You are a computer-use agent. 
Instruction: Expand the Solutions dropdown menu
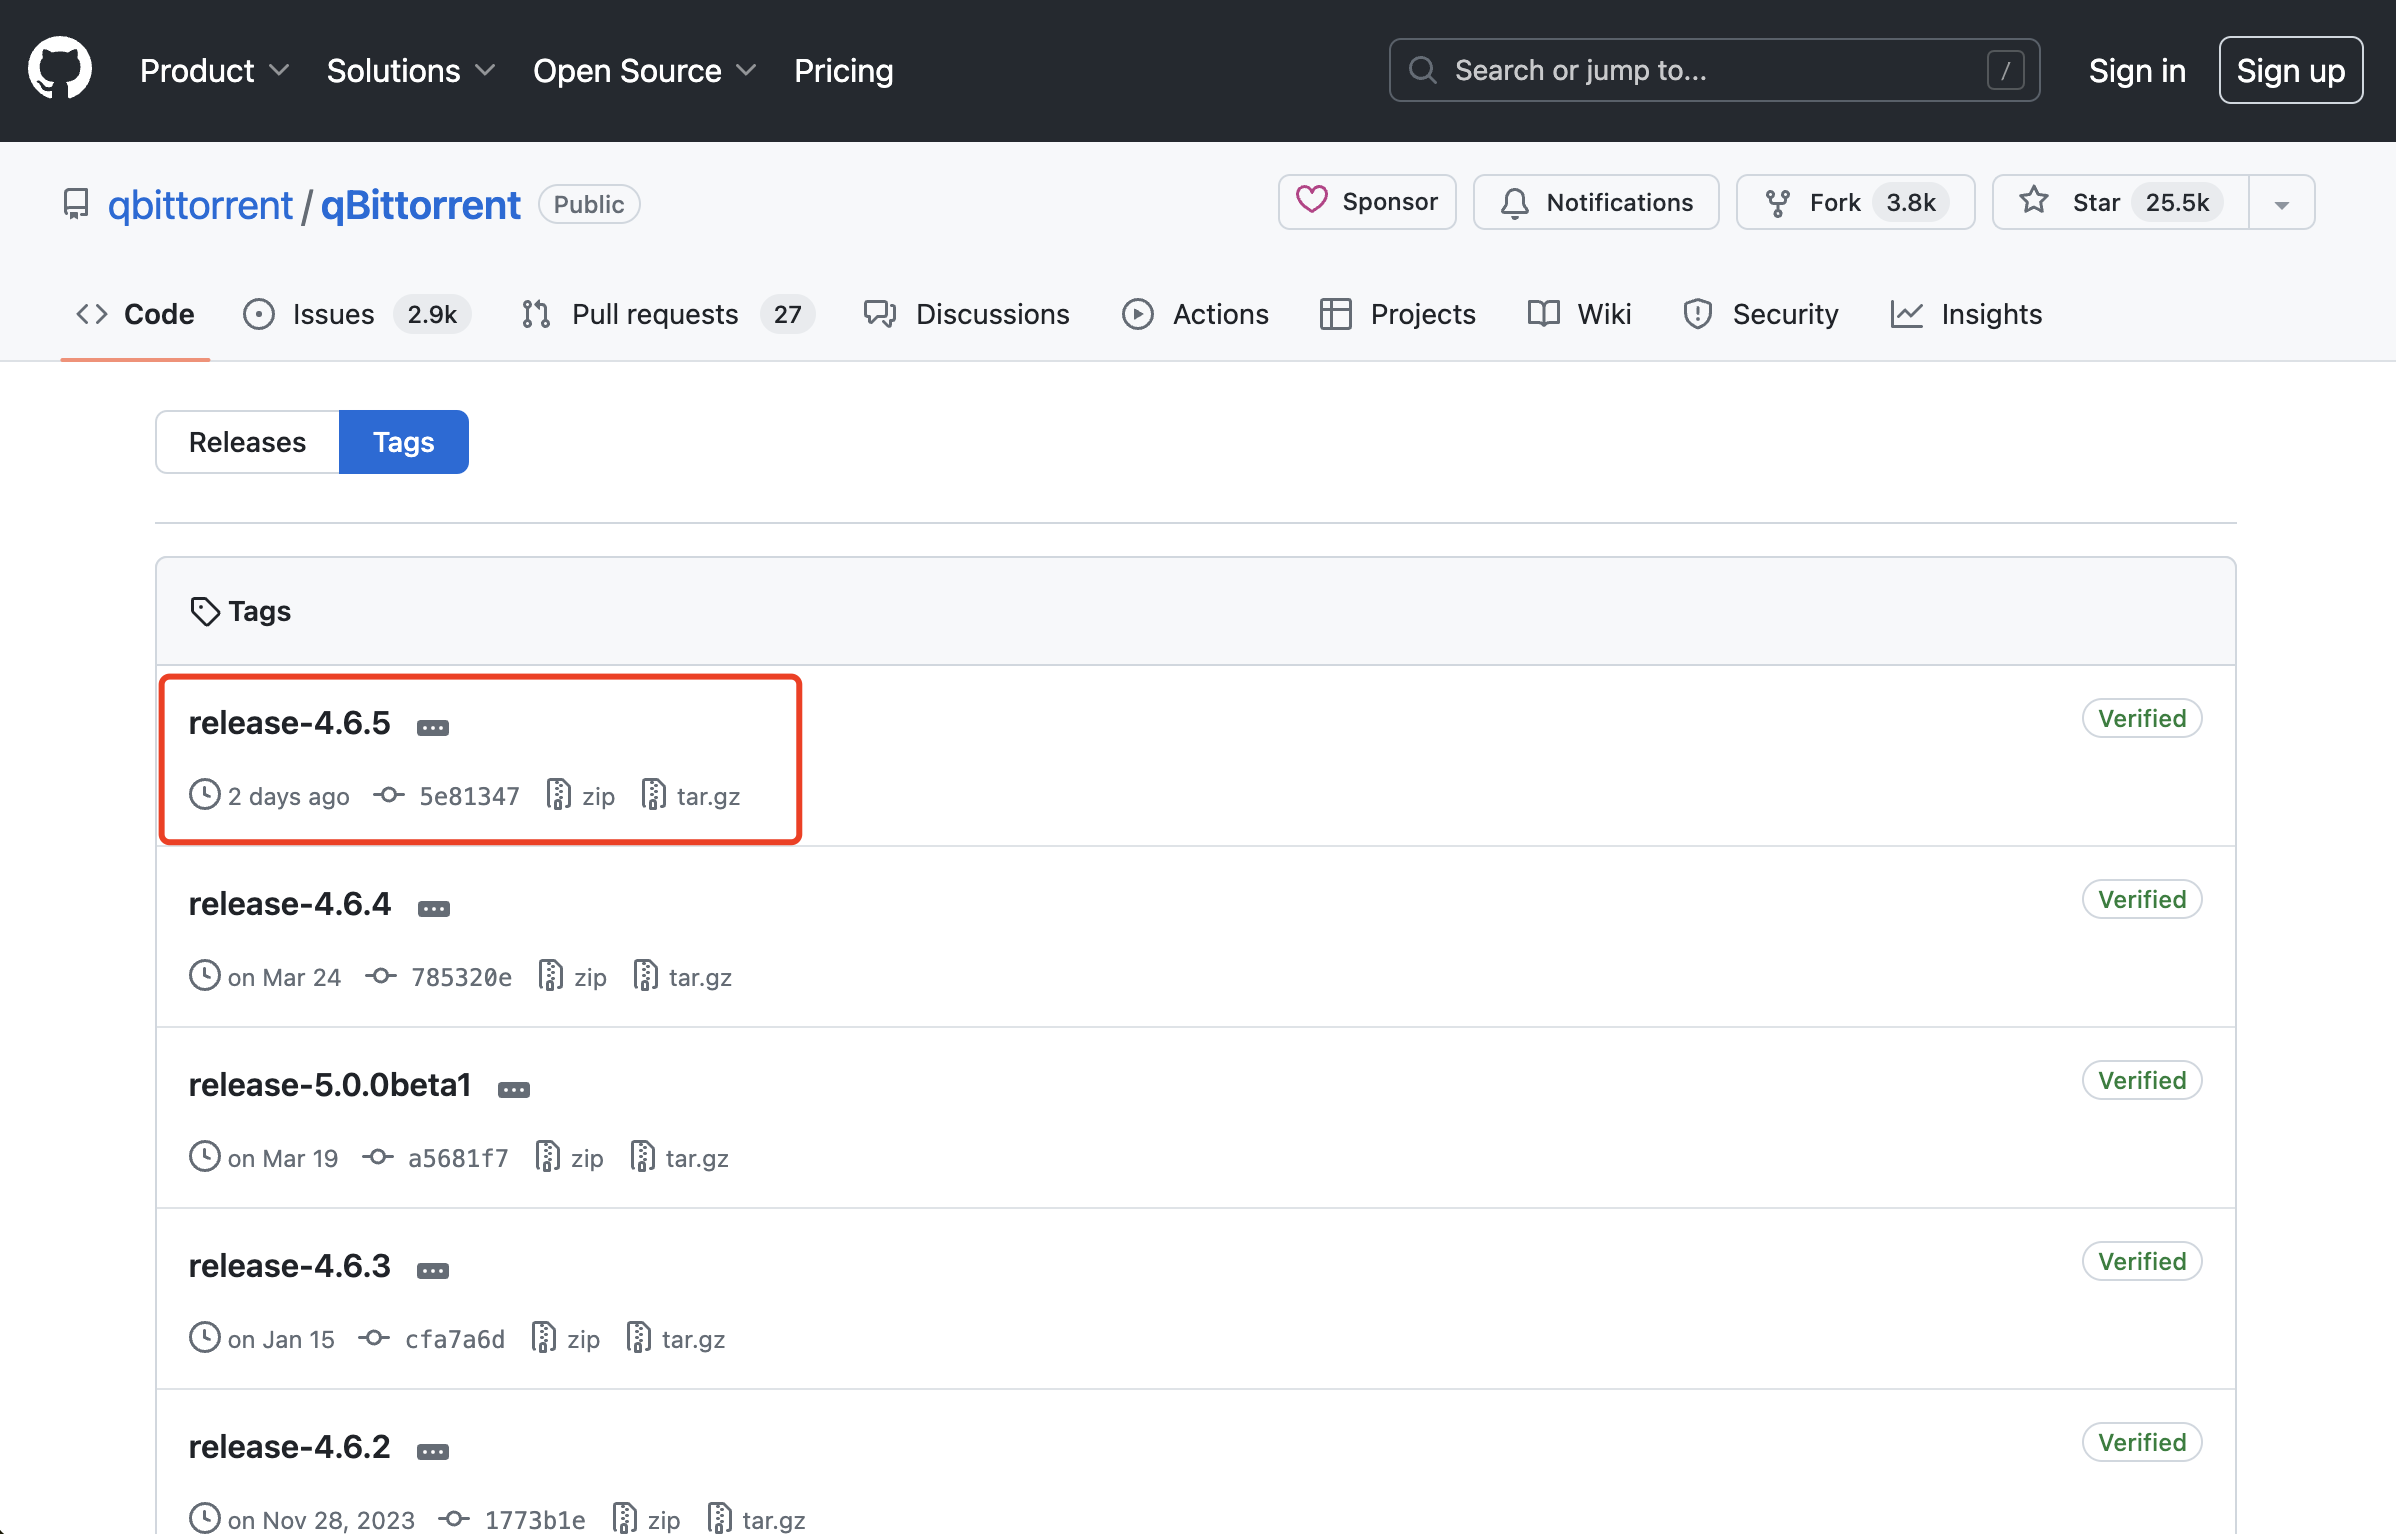(x=411, y=70)
